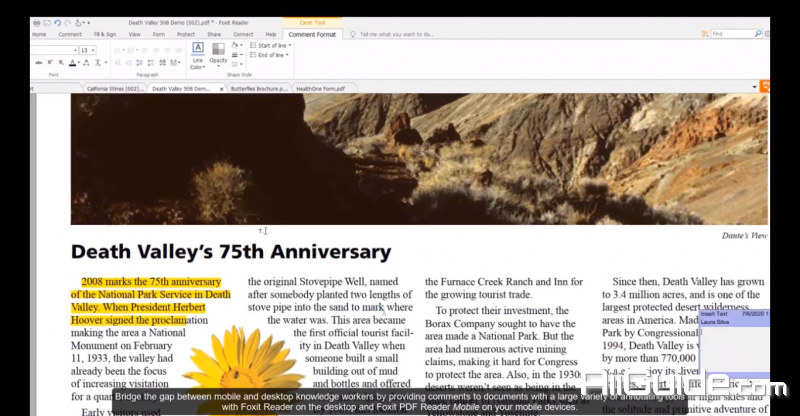Click the advanced search folder icon
Viewport: 800px width, 416px height.
705,34
